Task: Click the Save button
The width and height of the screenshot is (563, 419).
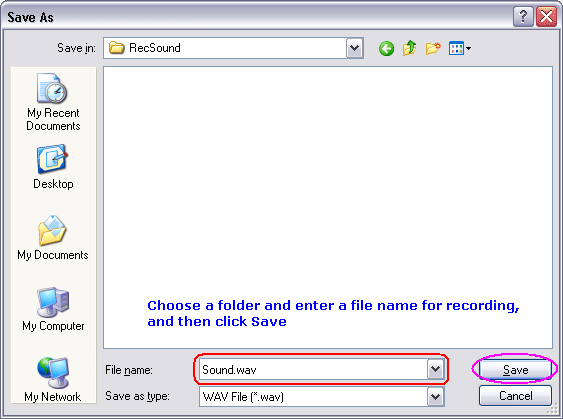Action: pyautogui.click(x=515, y=369)
